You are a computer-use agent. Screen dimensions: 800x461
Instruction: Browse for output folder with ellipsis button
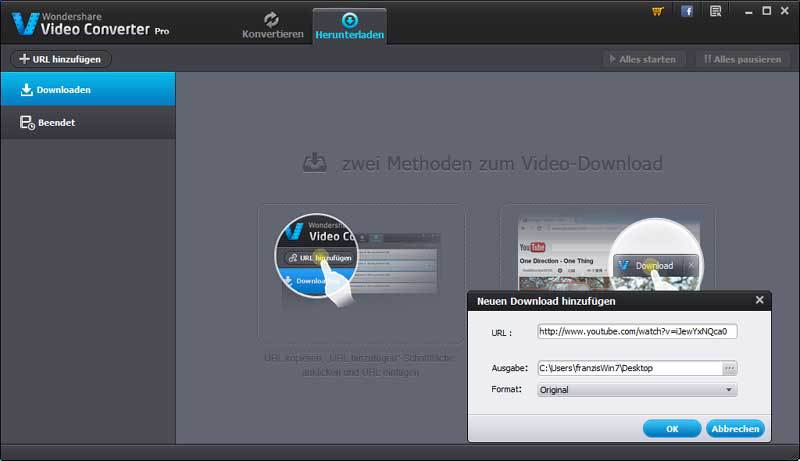(x=730, y=368)
